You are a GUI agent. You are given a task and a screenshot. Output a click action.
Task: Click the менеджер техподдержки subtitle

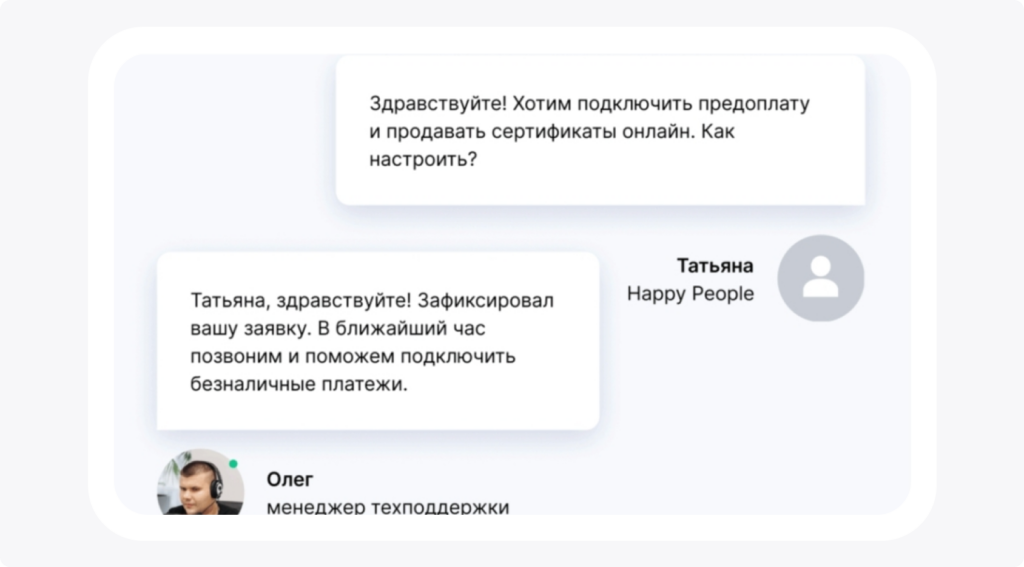point(388,507)
